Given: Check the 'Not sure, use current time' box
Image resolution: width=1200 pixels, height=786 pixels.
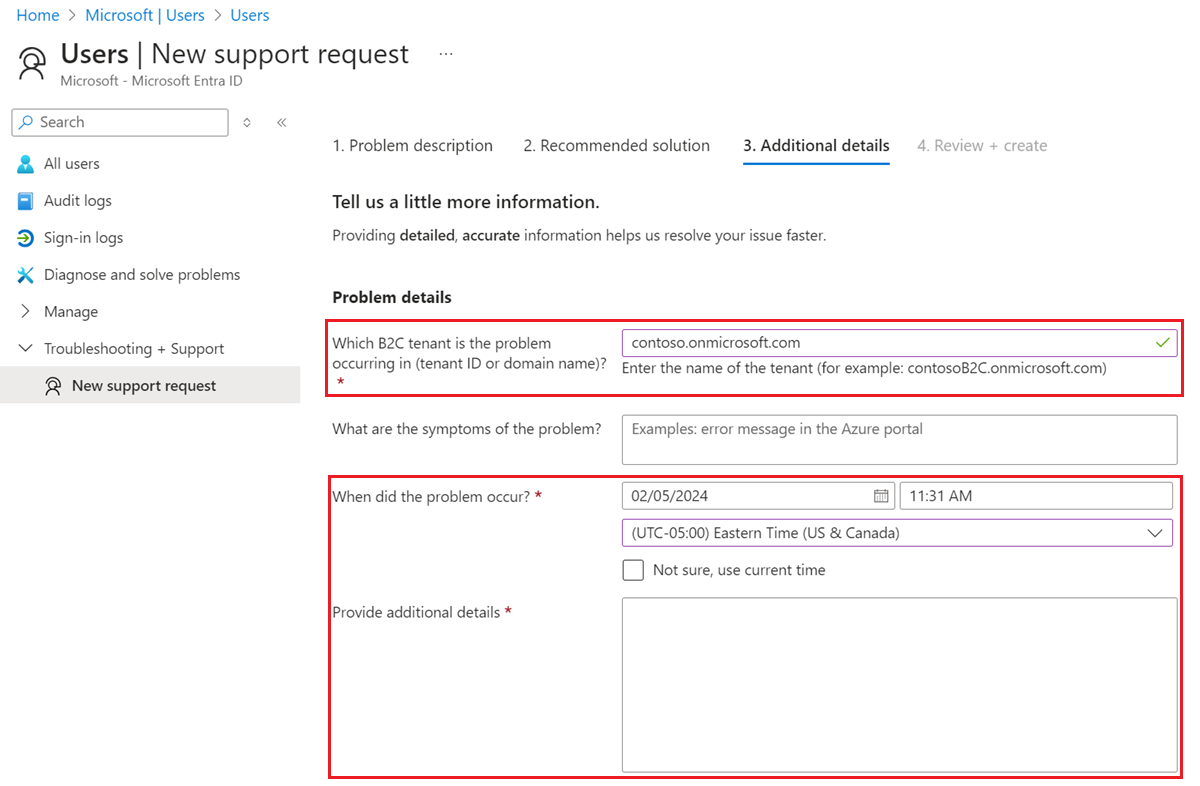Looking at the screenshot, I should pyautogui.click(x=633, y=570).
